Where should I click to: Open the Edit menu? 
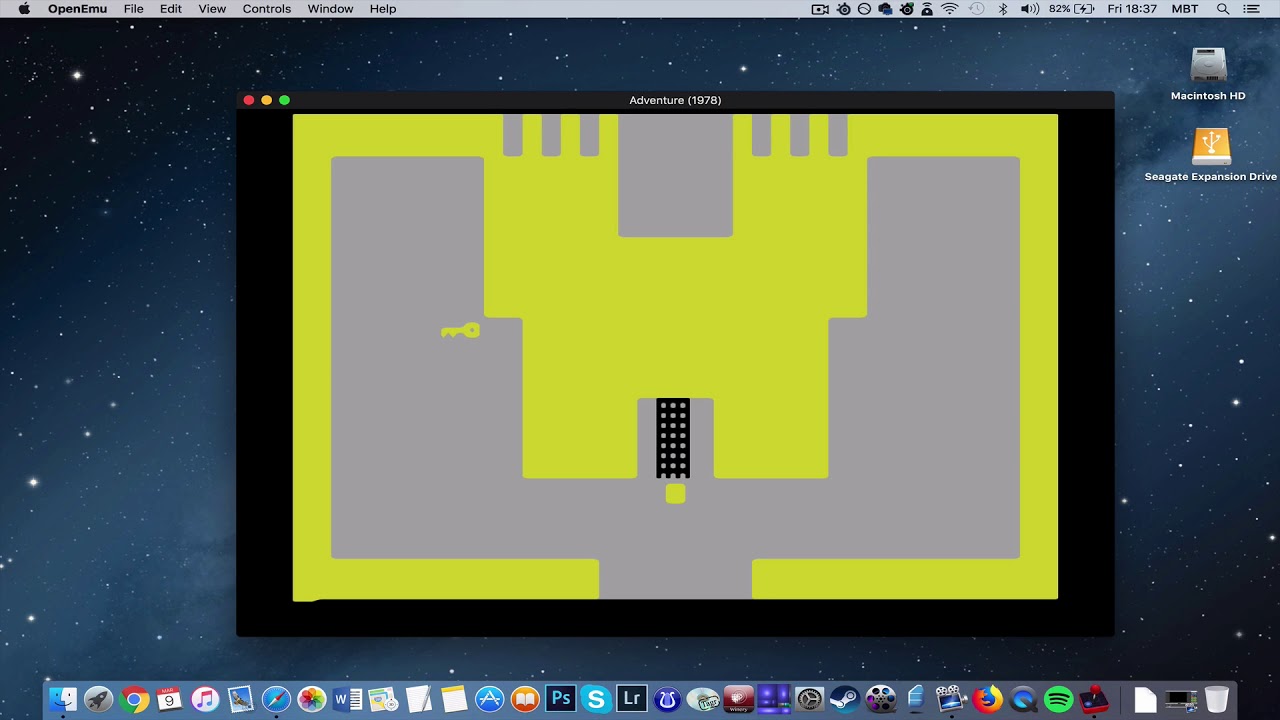[x=171, y=9]
